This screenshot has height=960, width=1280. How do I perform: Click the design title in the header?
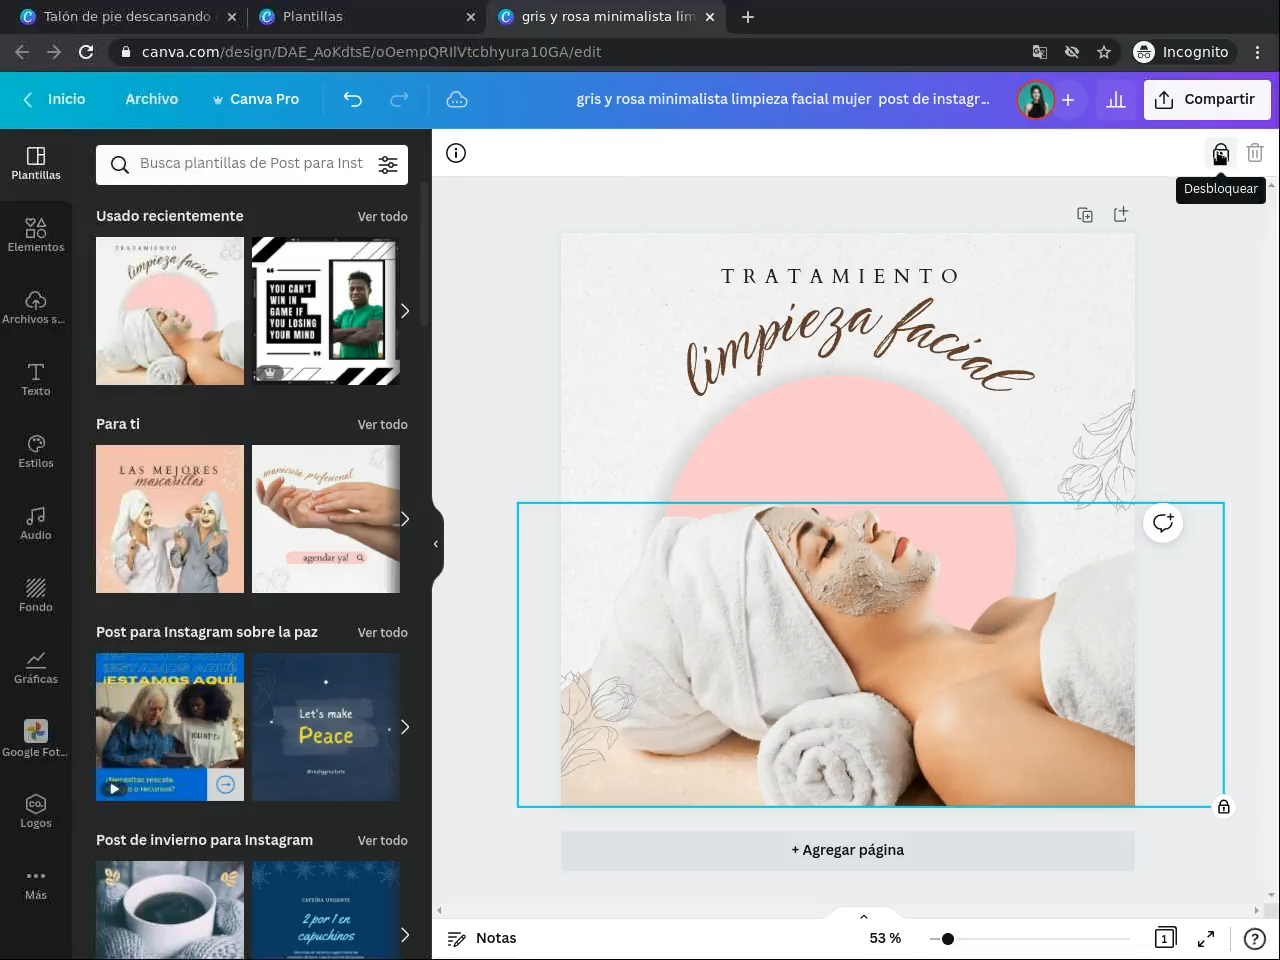783,99
